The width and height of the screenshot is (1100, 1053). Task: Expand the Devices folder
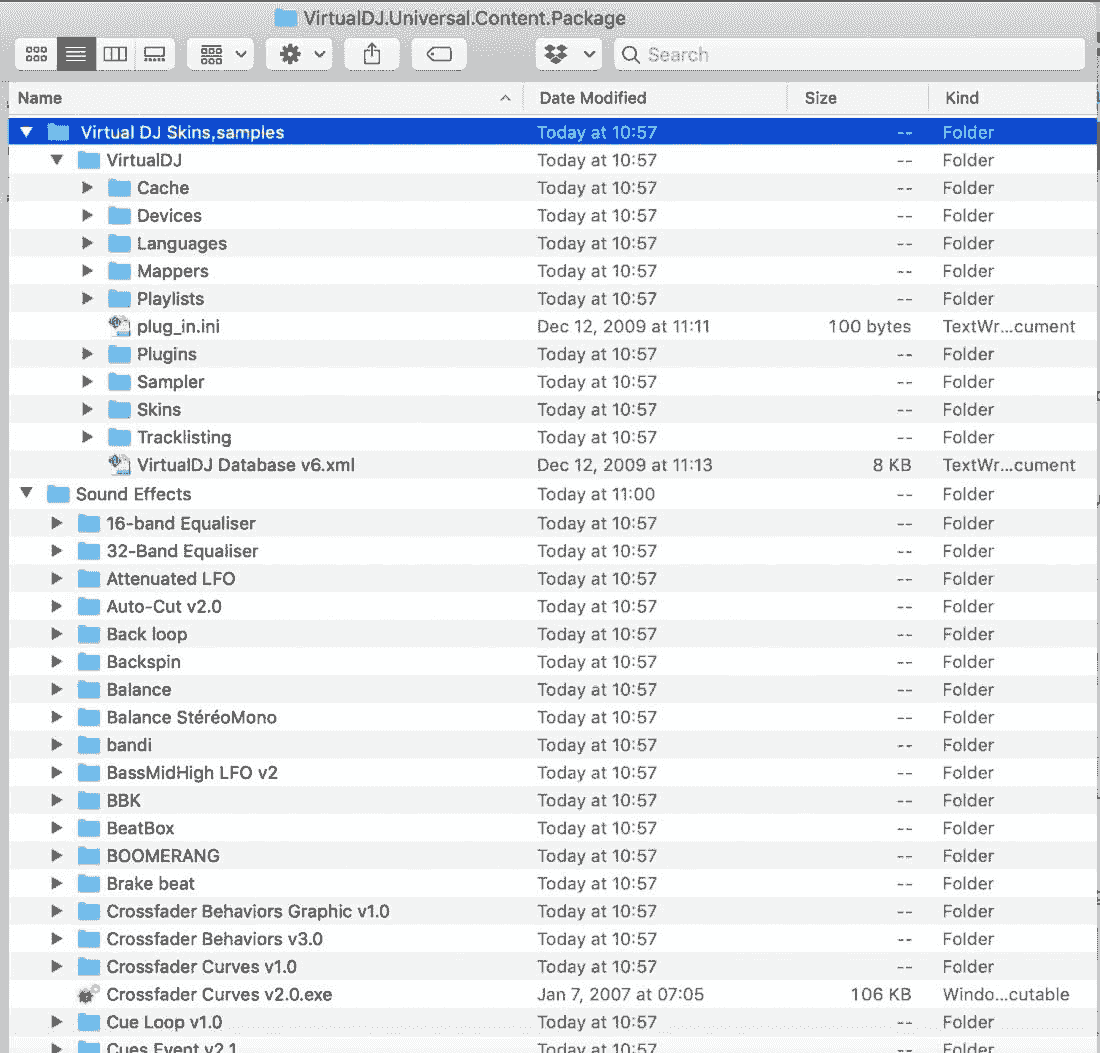pos(87,215)
